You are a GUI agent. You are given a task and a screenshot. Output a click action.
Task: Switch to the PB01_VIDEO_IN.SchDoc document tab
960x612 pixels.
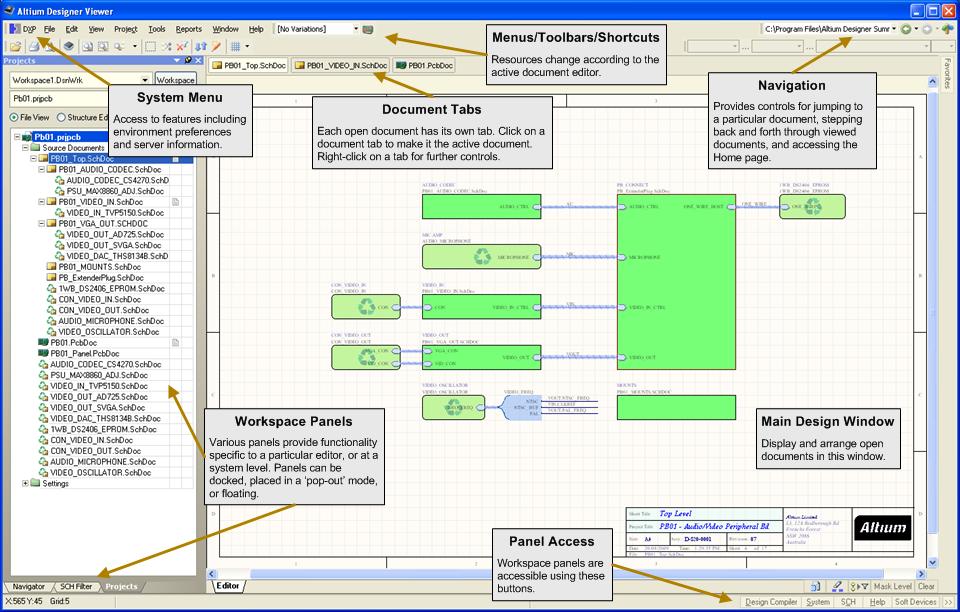coord(341,65)
